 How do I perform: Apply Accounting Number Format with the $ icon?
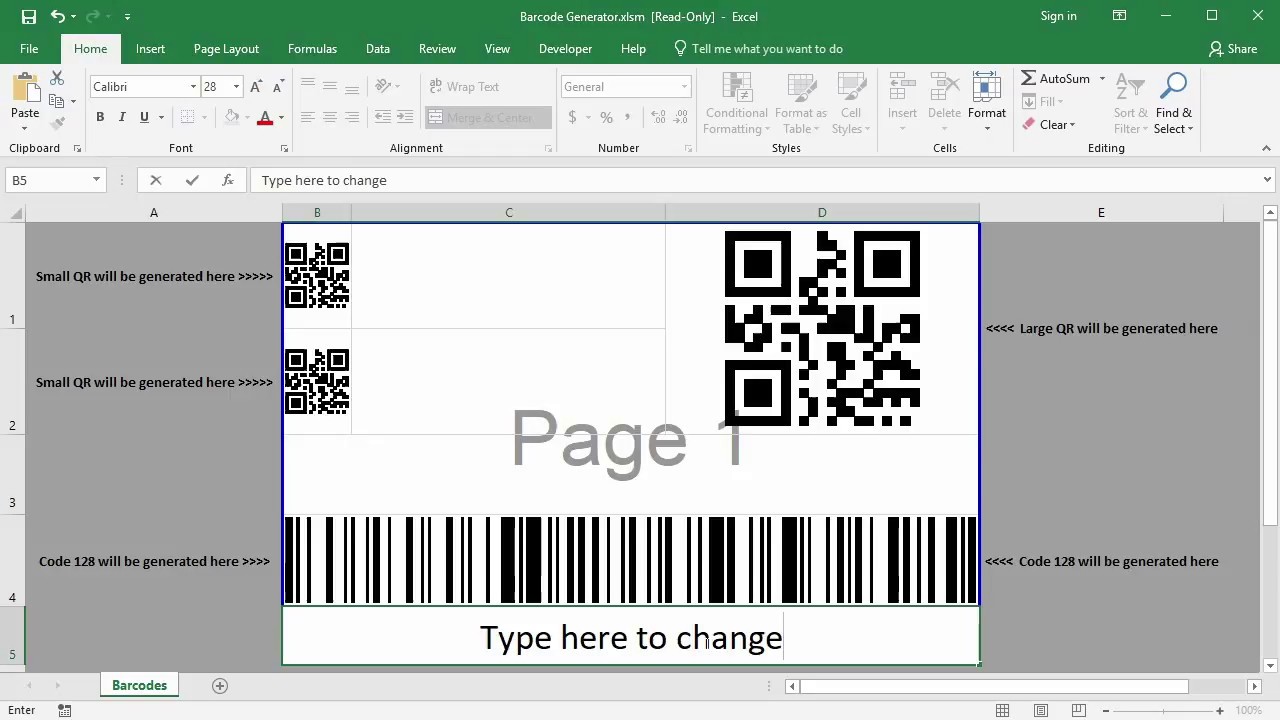(x=572, y=117)
